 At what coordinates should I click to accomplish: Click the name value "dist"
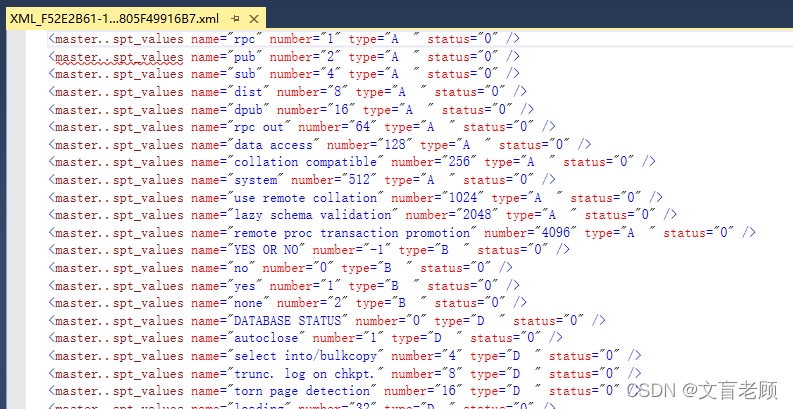[248, 92]
